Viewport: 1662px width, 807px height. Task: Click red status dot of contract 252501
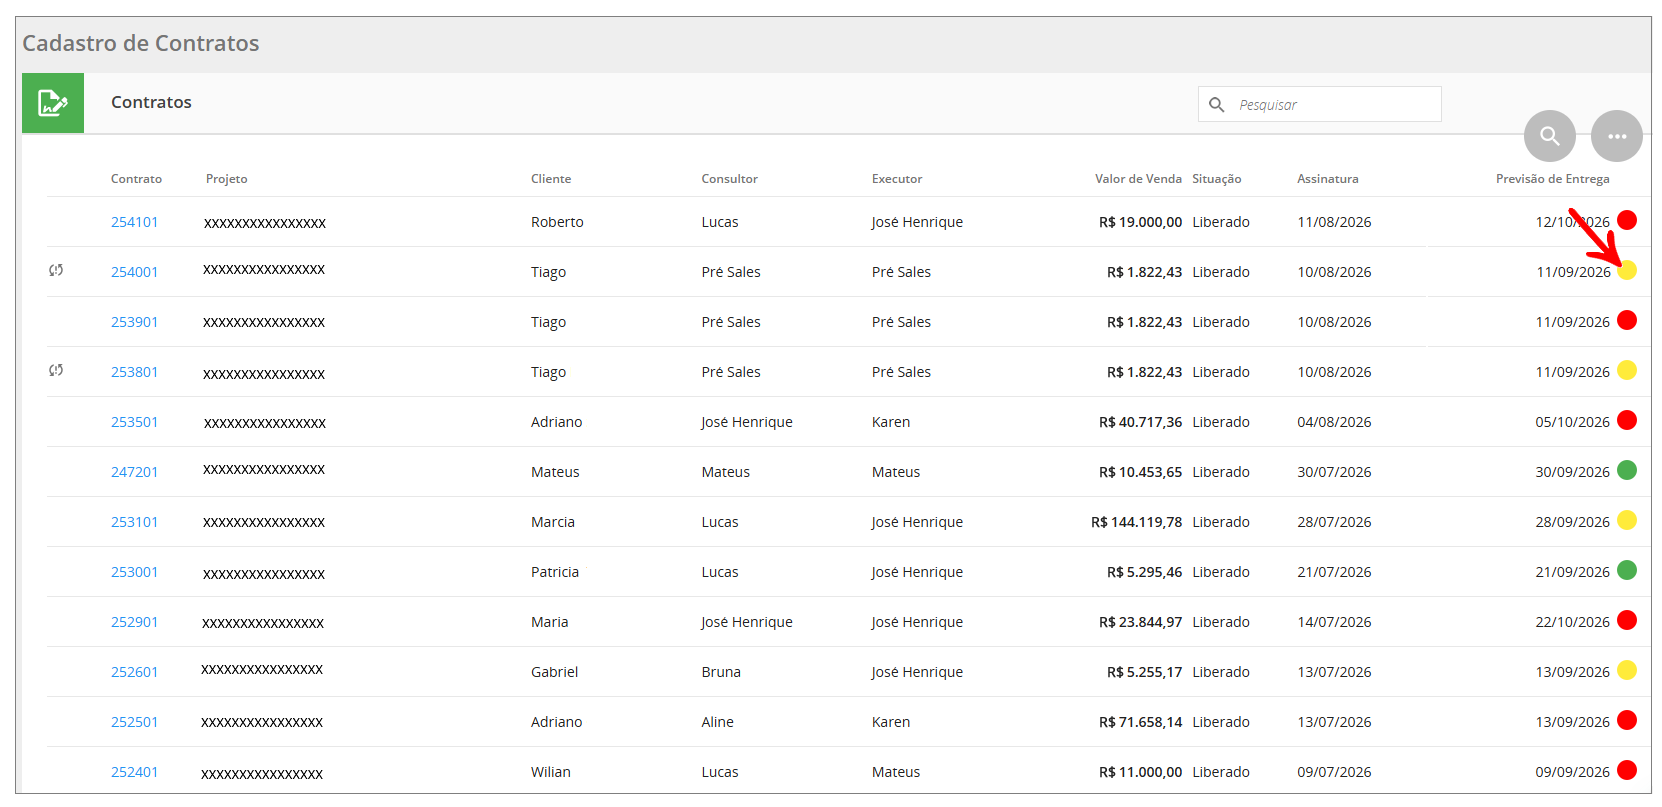(x=1627, y=720)
